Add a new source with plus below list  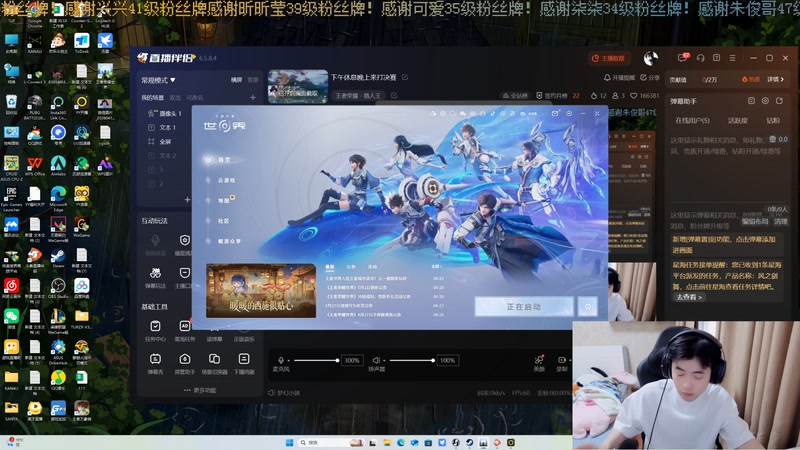[187, 199]
